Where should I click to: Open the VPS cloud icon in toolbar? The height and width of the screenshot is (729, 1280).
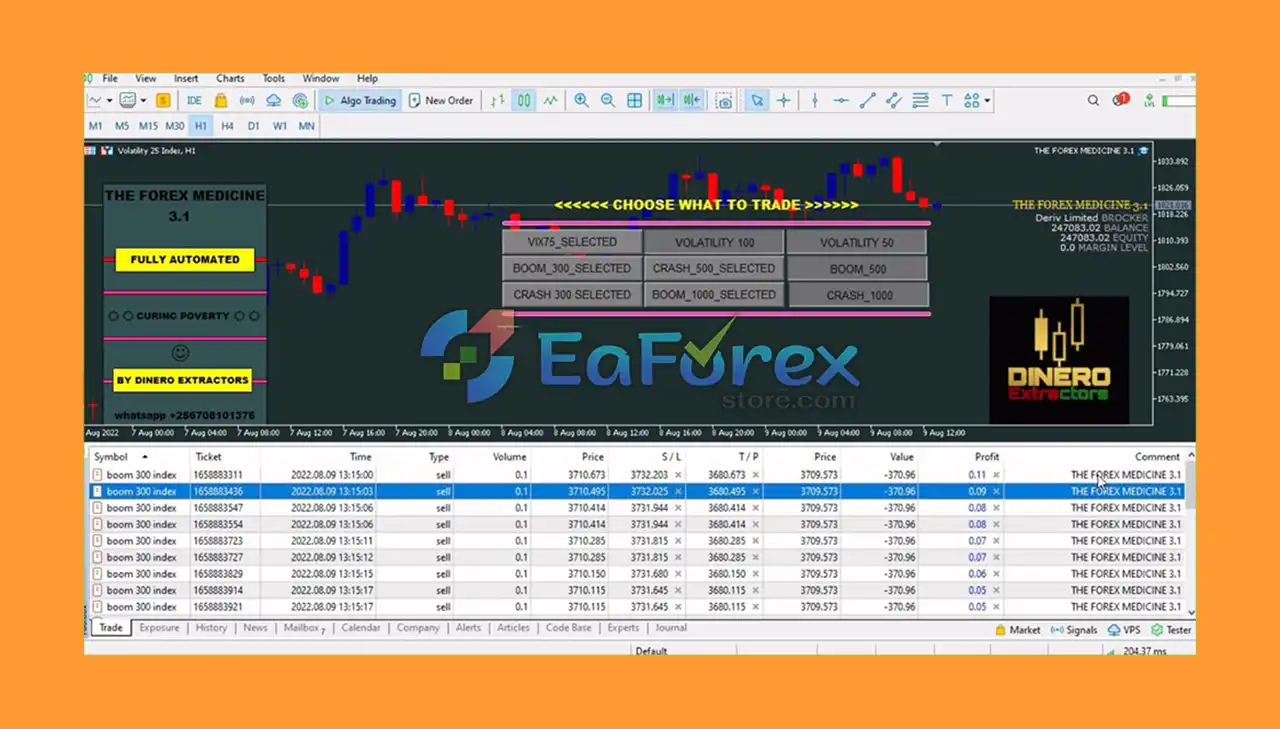(273, 100)
